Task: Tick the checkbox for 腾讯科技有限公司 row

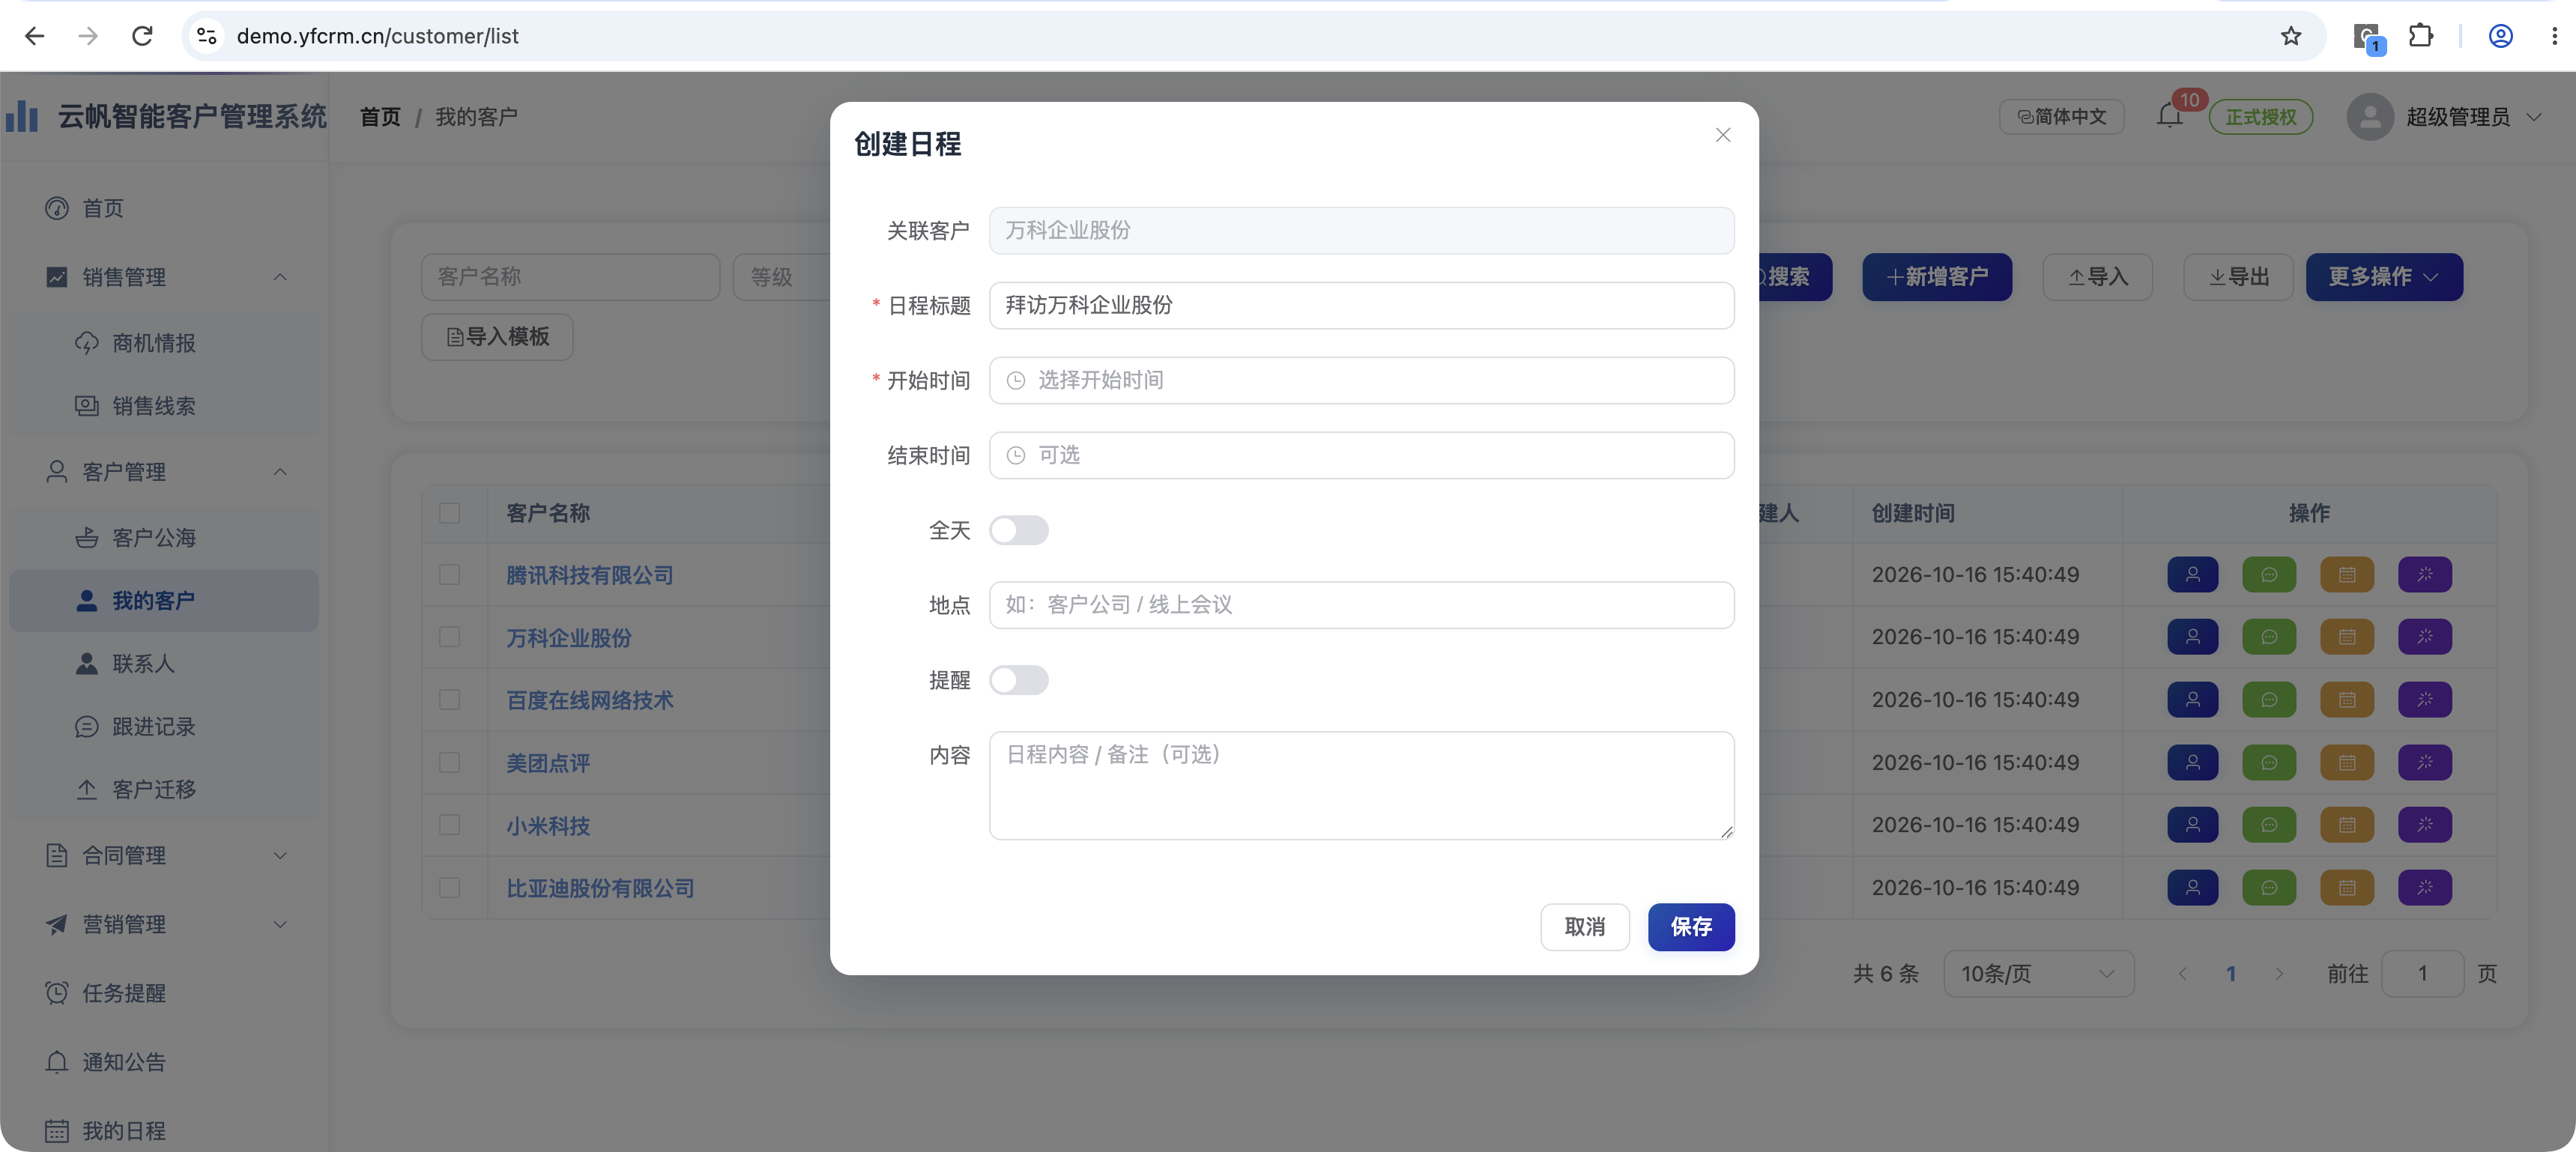Action: tap(450, 574)
